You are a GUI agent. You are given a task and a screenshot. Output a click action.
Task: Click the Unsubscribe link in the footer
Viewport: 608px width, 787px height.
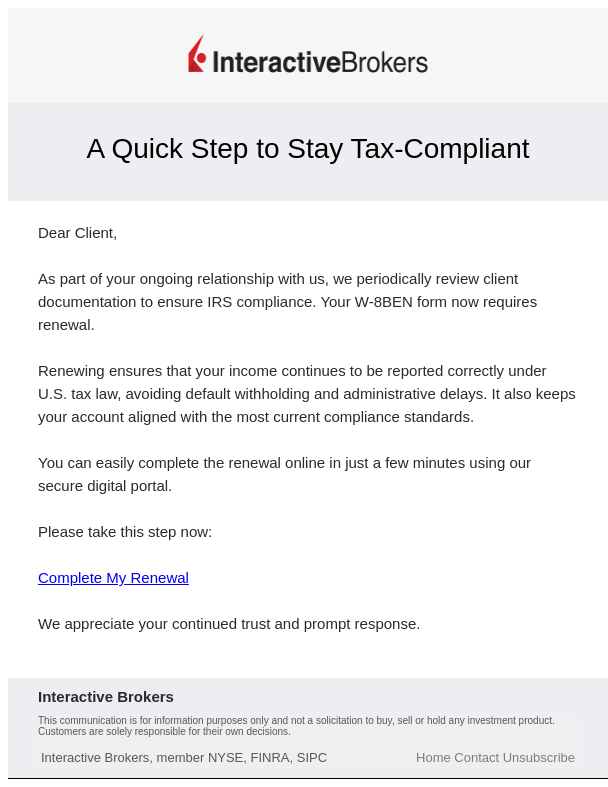click(539, 758)
